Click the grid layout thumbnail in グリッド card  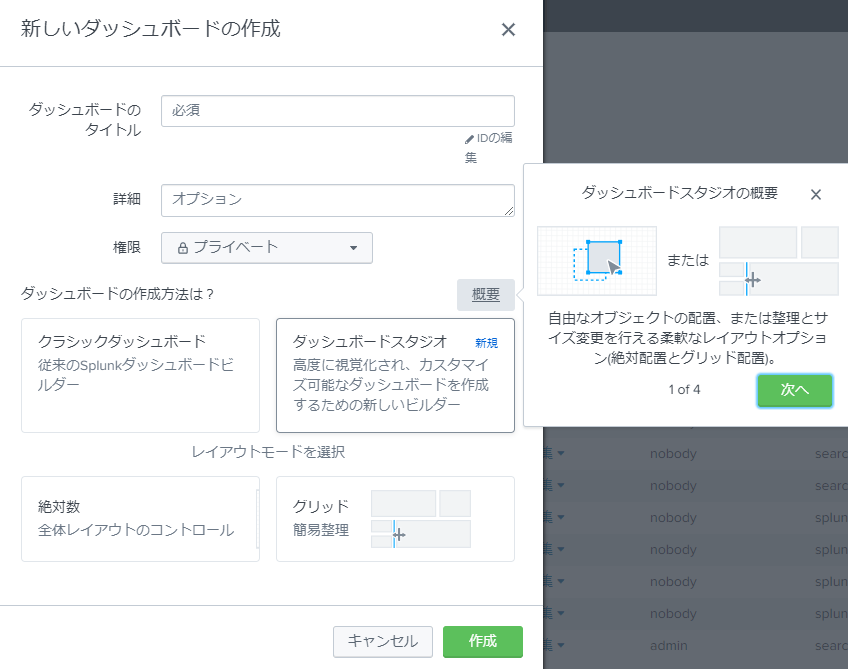(x=421, y=519)
